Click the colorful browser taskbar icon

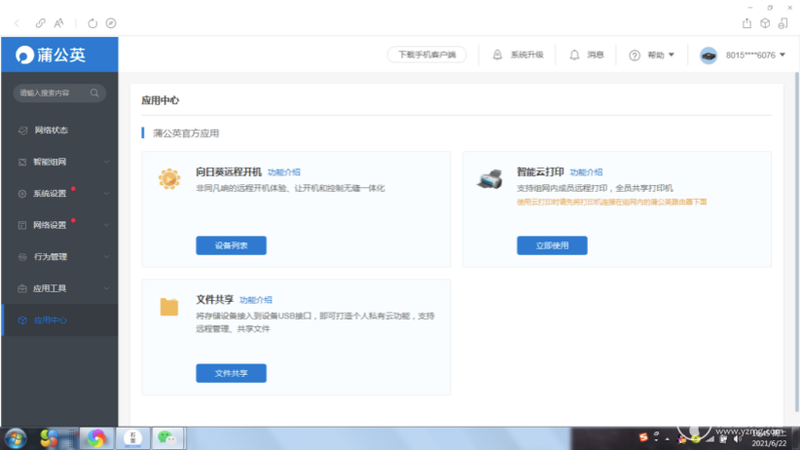[96, 438]
